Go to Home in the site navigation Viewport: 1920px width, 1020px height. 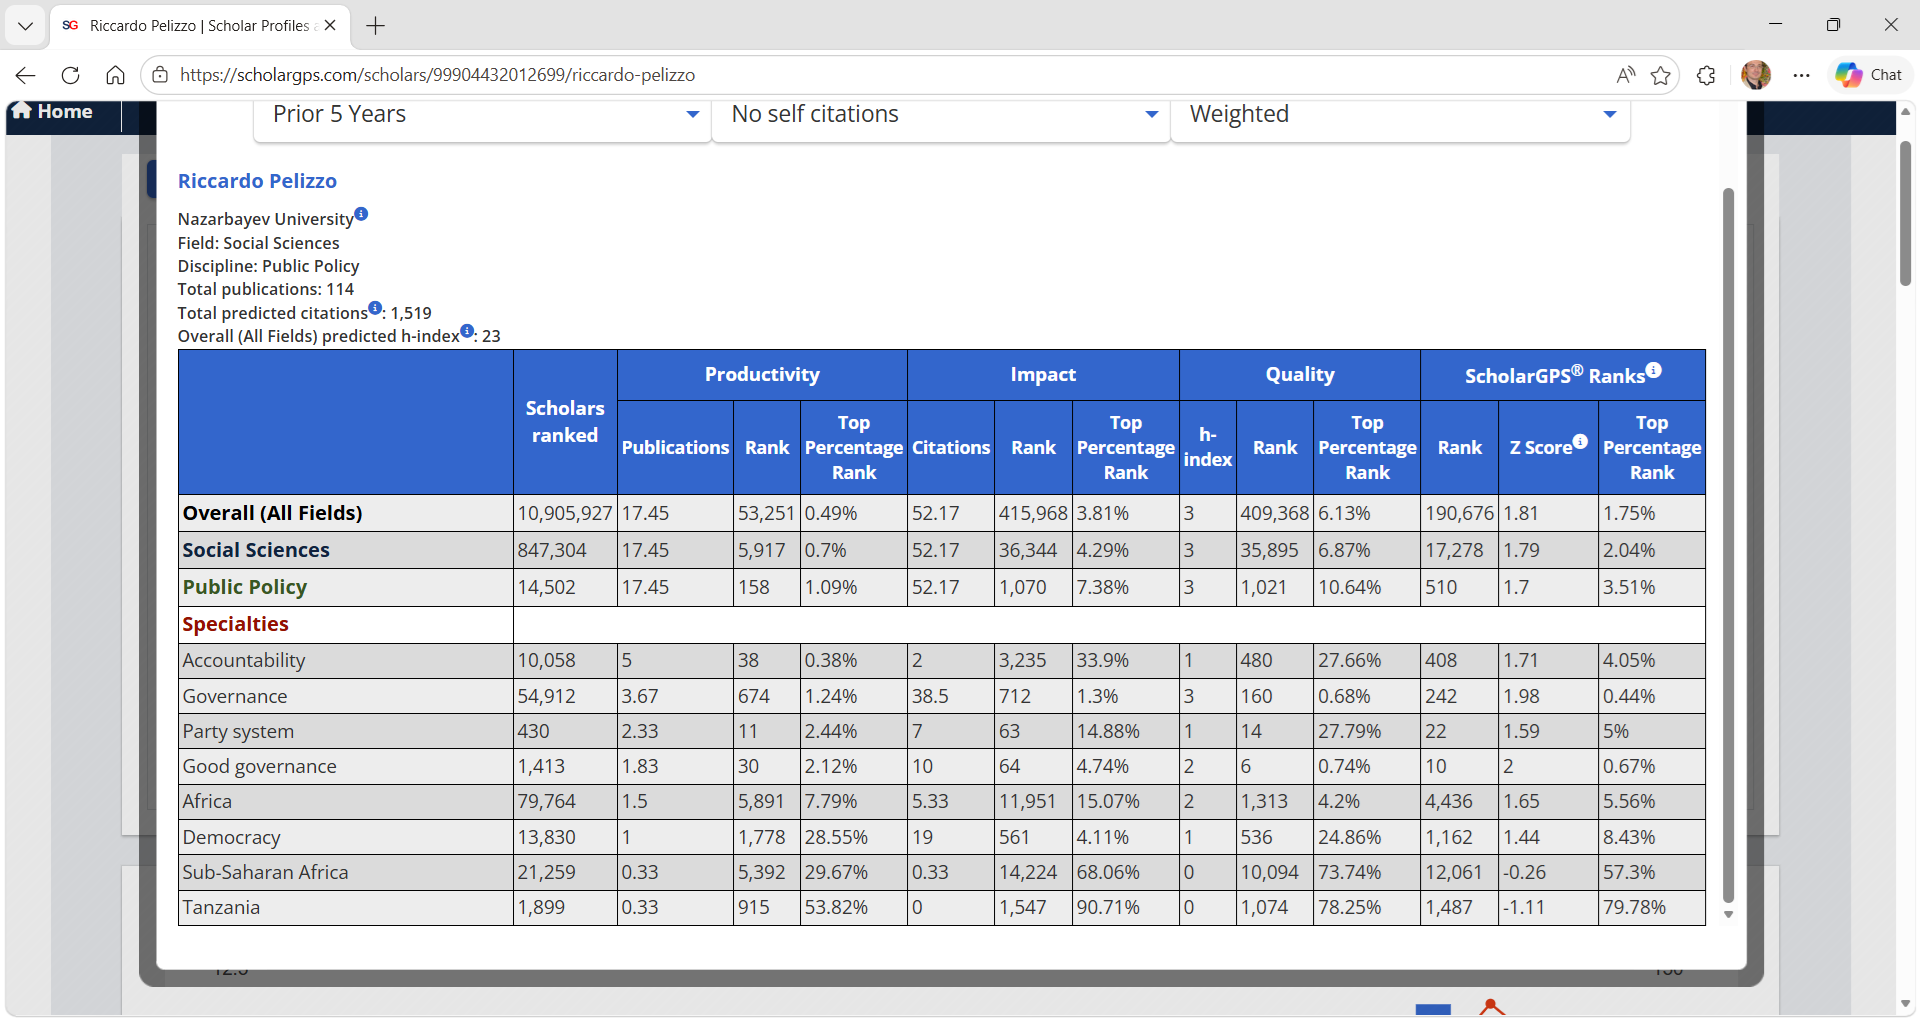pyautogui.click(x=55, y=112)
